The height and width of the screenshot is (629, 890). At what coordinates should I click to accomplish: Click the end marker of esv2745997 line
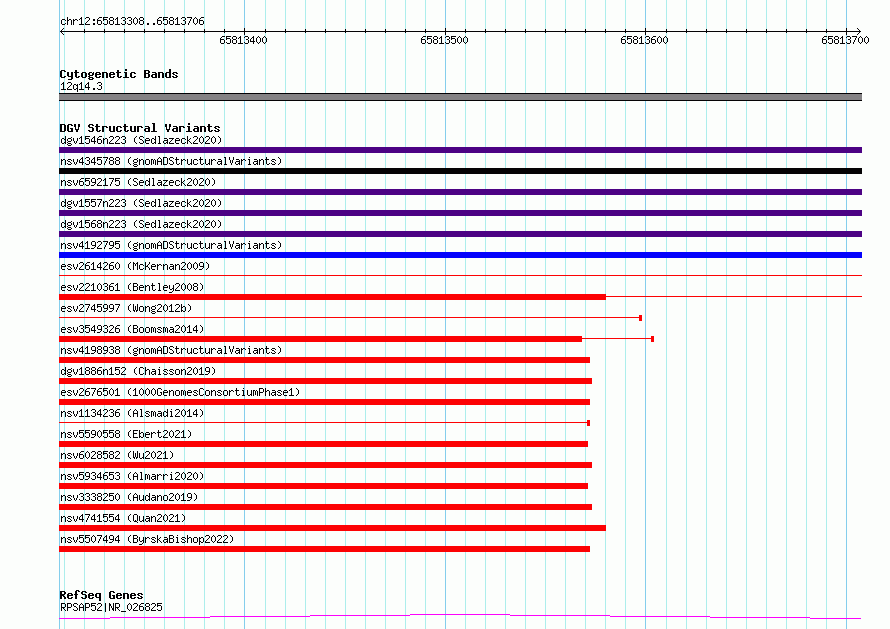(641, 318)
